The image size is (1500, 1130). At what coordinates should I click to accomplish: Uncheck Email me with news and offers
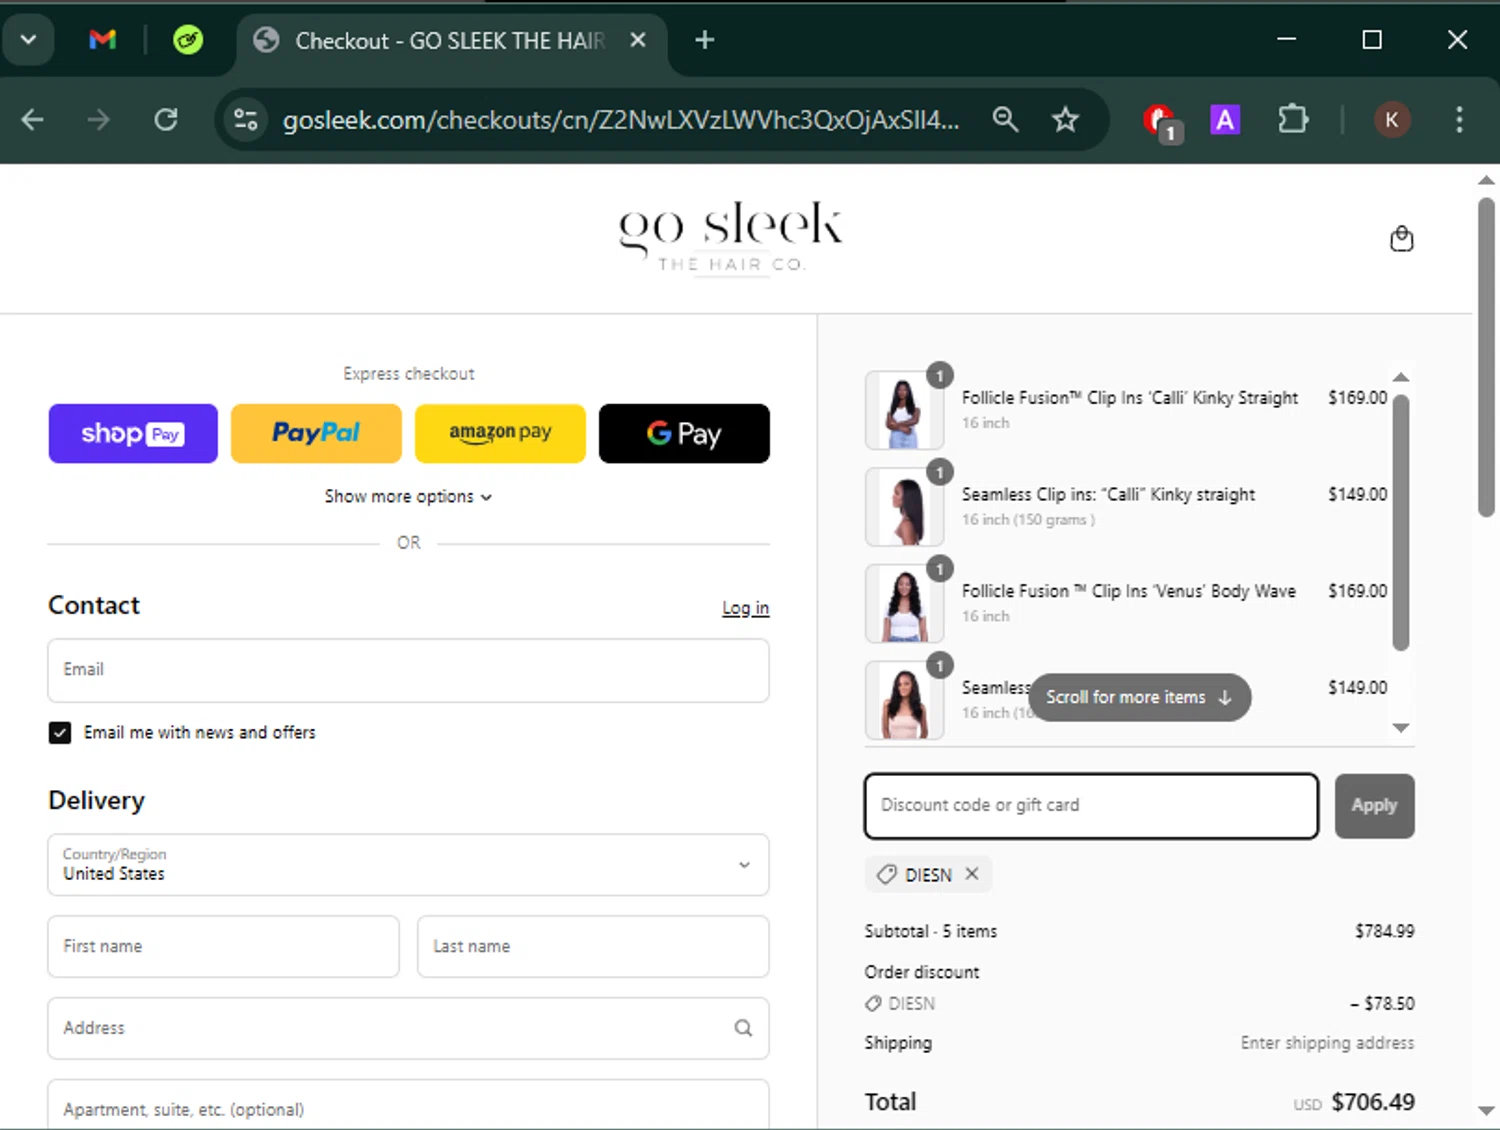tap(60, 733)
